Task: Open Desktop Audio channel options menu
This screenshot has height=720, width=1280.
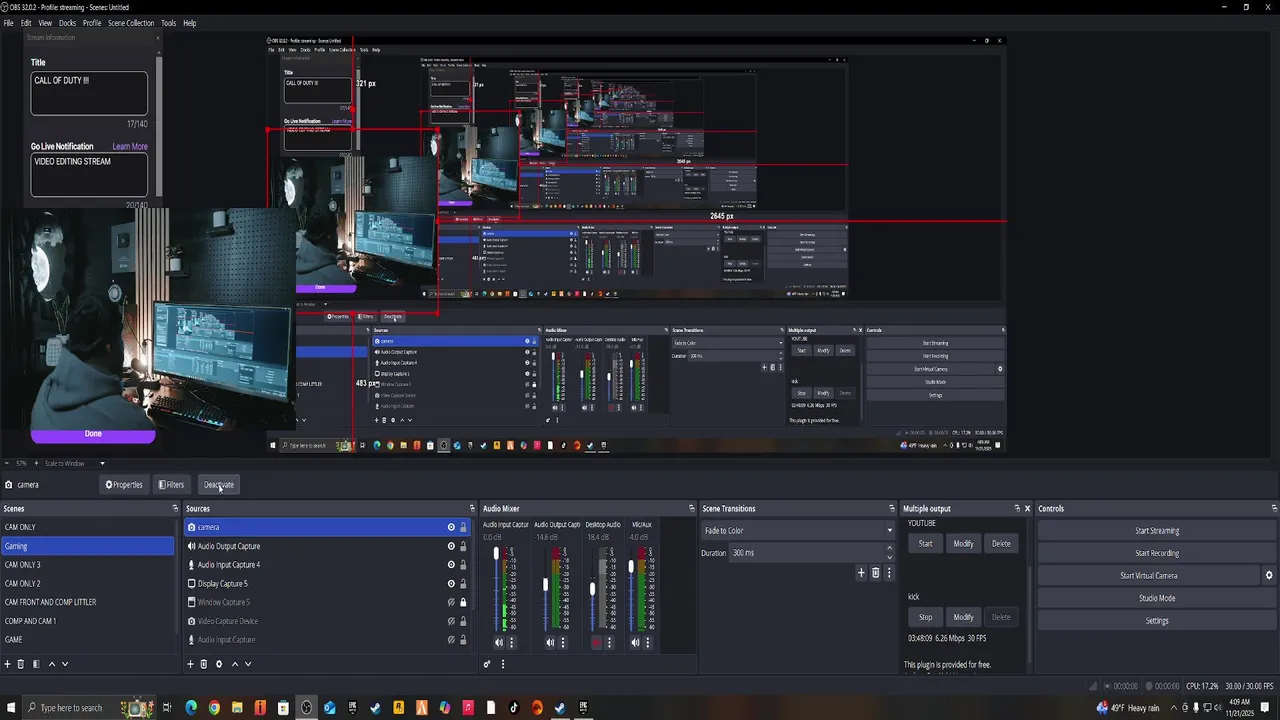Action: coord(609,643)
